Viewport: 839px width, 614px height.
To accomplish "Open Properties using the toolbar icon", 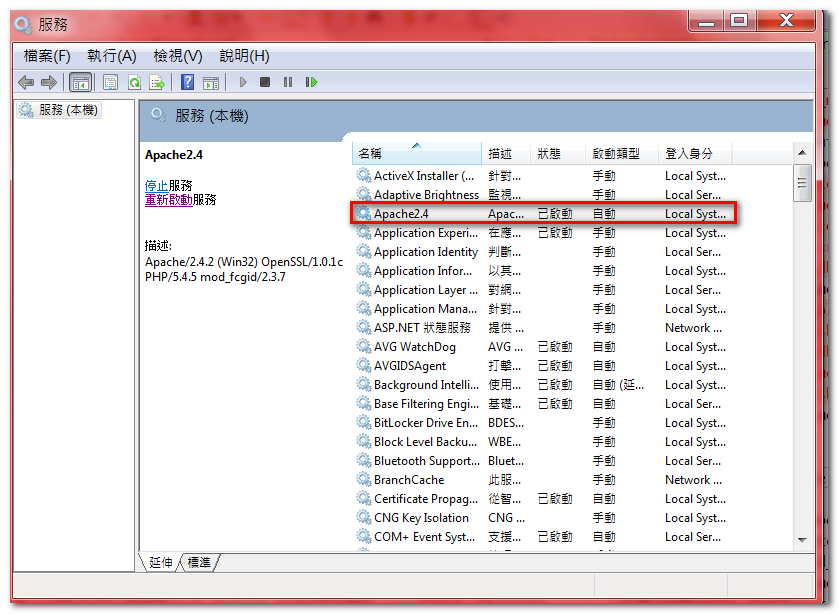I will [x=110, y=82].
